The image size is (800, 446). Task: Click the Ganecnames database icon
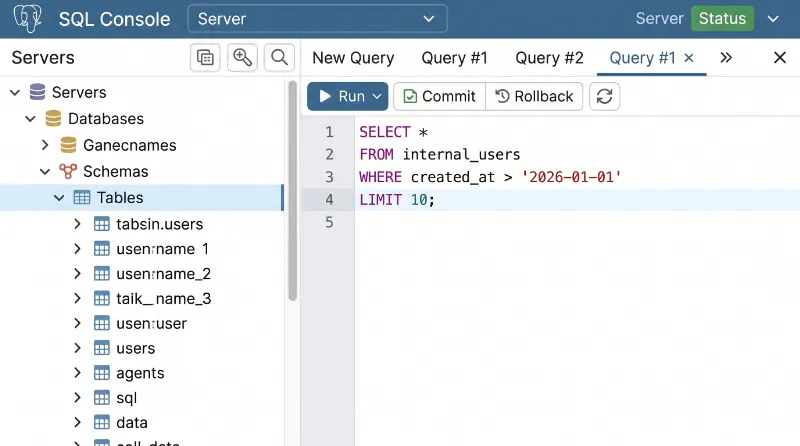[68, 145]
